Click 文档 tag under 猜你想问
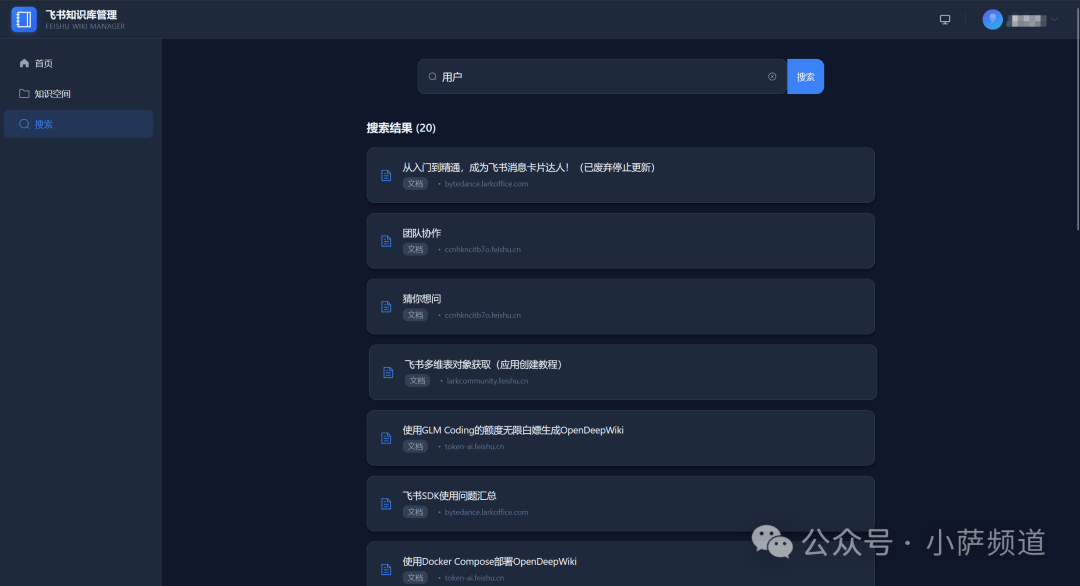 point(415,315)
